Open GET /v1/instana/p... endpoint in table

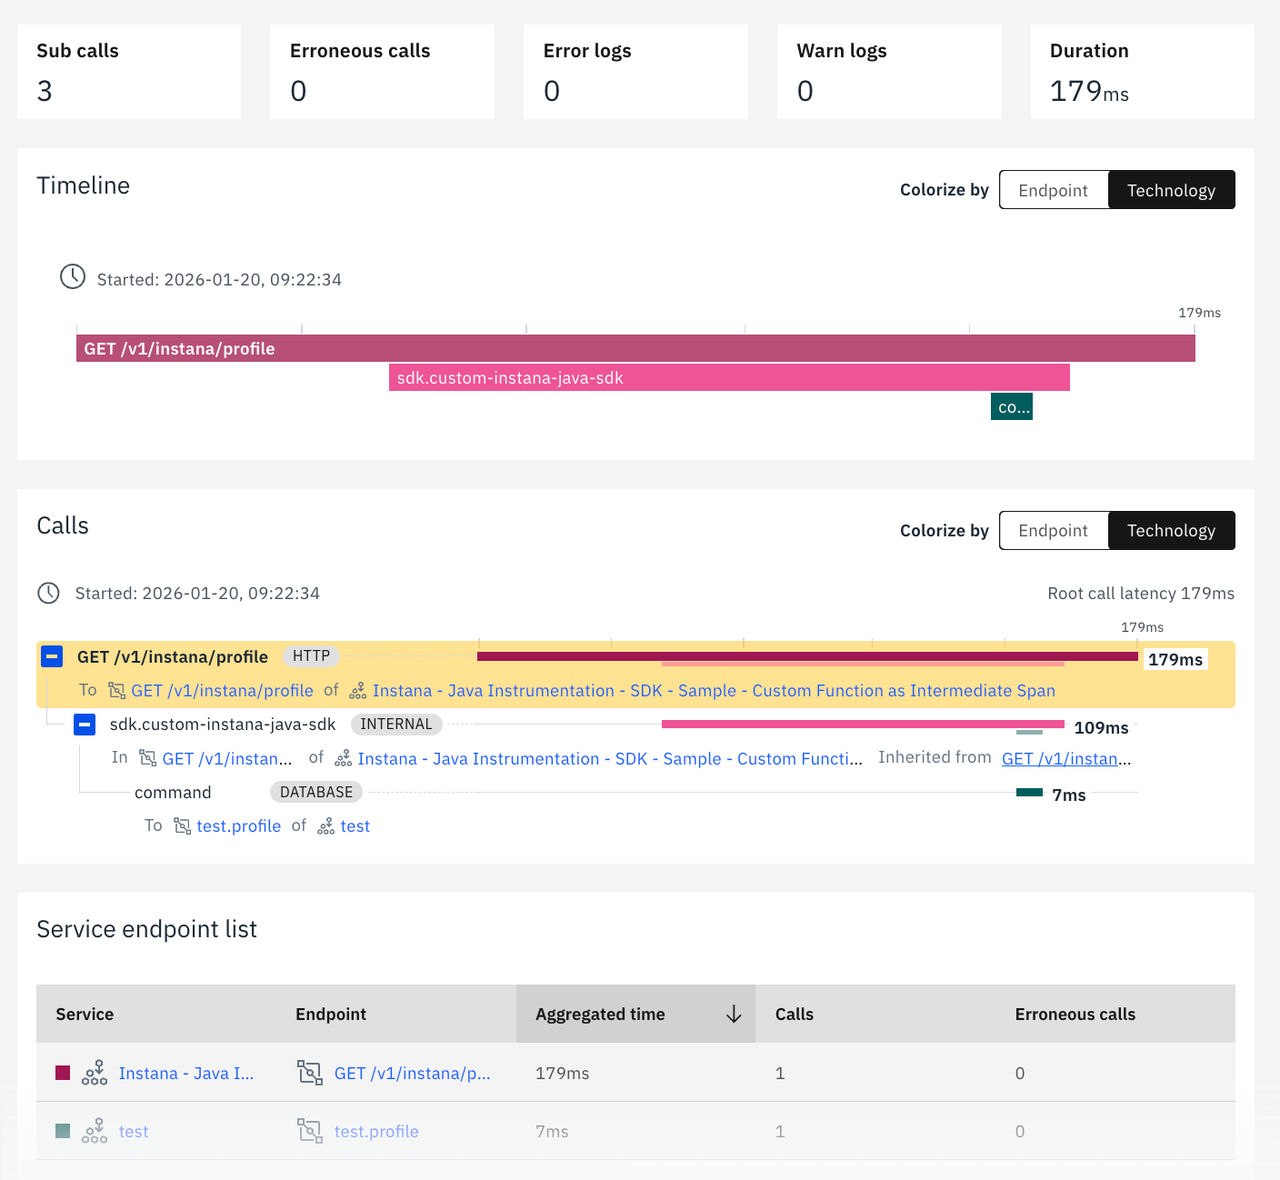pos(412,1073)
